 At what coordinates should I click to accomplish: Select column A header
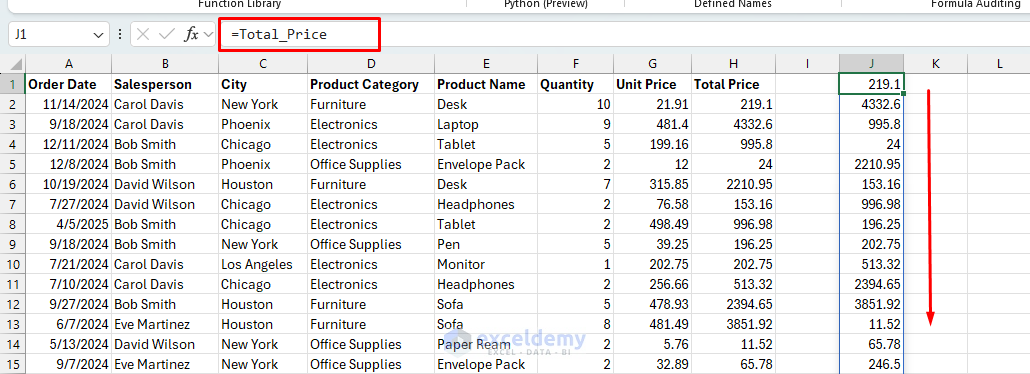click(68, 64)
